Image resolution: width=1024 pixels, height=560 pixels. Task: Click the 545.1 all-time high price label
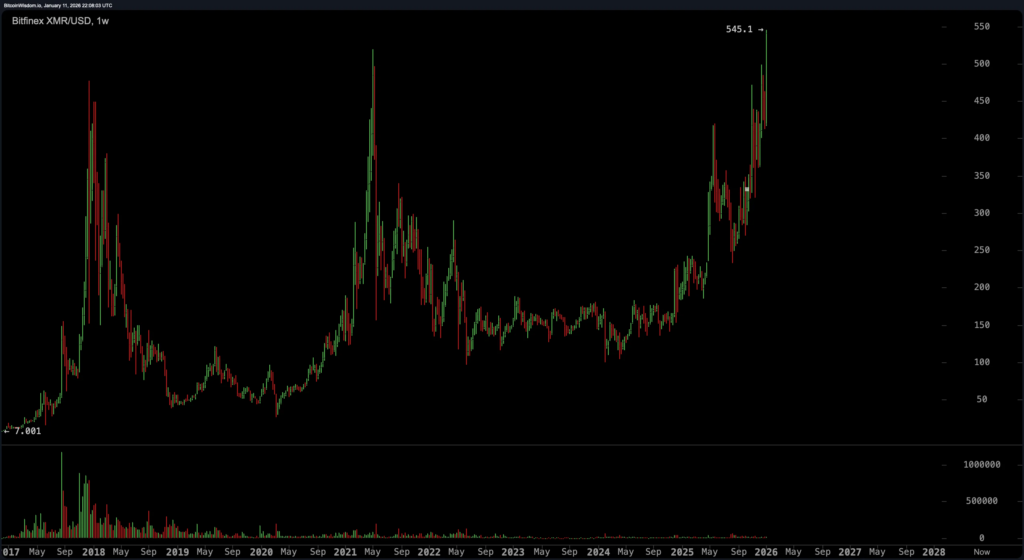[739, 30]
